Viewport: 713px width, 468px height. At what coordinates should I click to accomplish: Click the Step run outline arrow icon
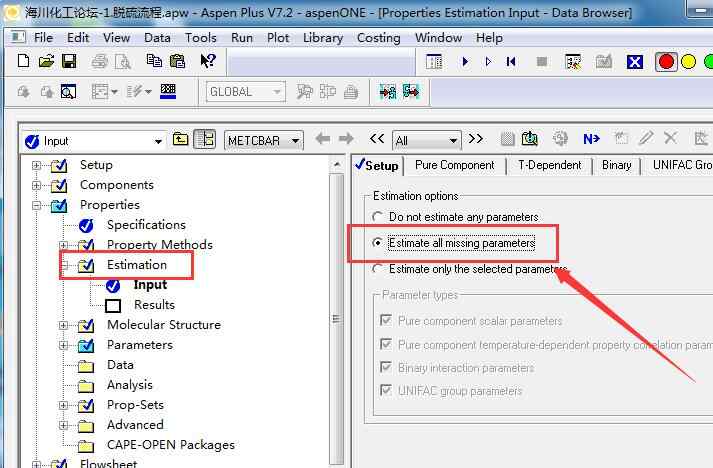[488, 61]
